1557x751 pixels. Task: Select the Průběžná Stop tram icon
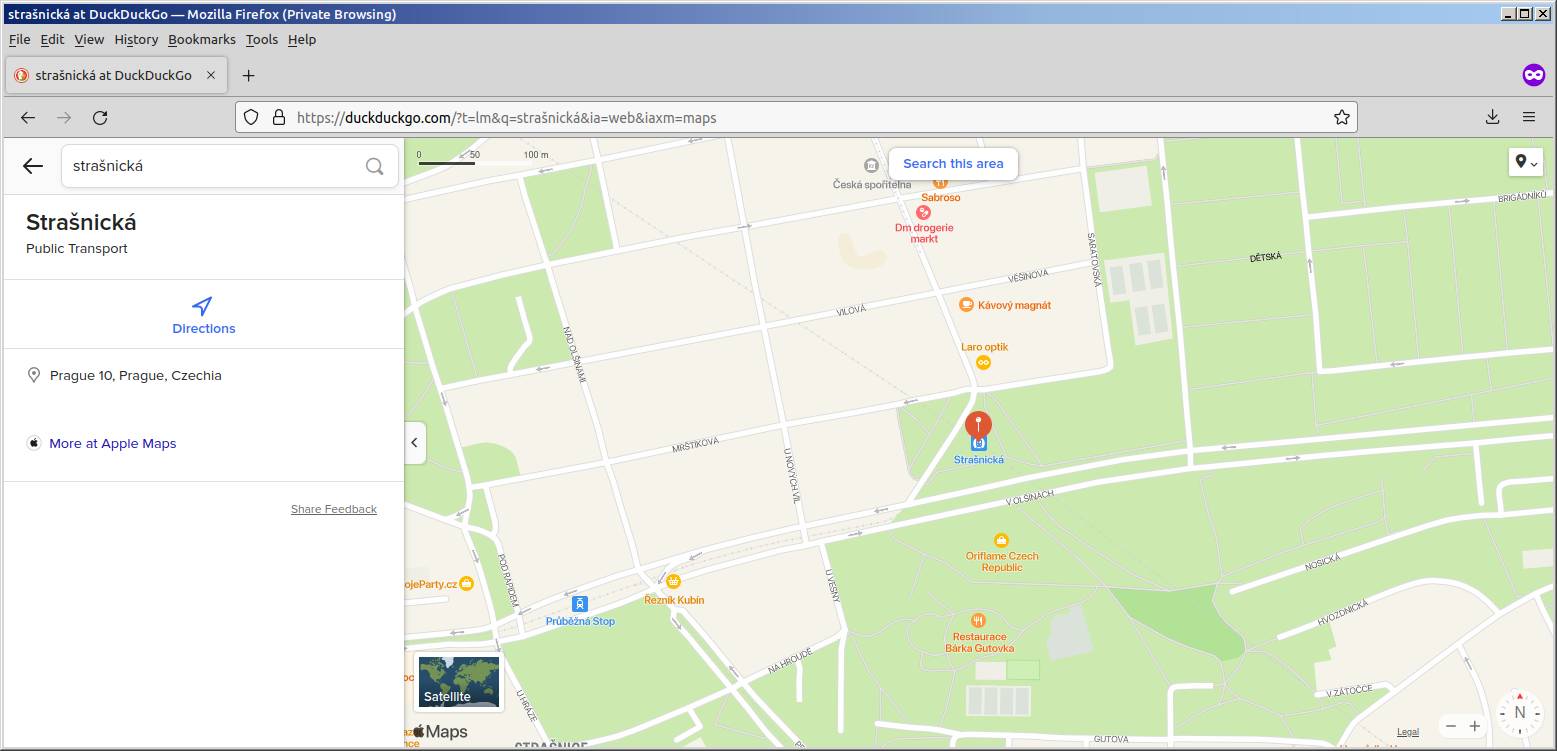click(580, 604)
